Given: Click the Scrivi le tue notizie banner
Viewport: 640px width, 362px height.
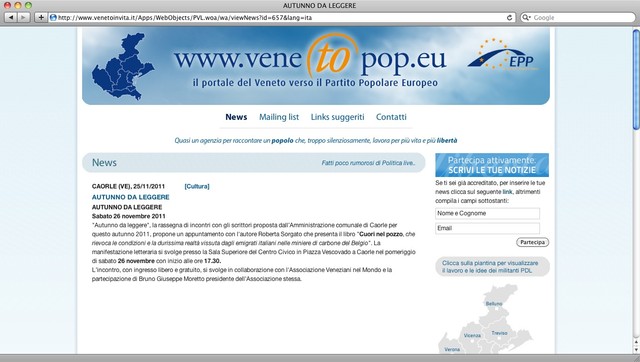Looking at the screenshot, I should (492, 165).
